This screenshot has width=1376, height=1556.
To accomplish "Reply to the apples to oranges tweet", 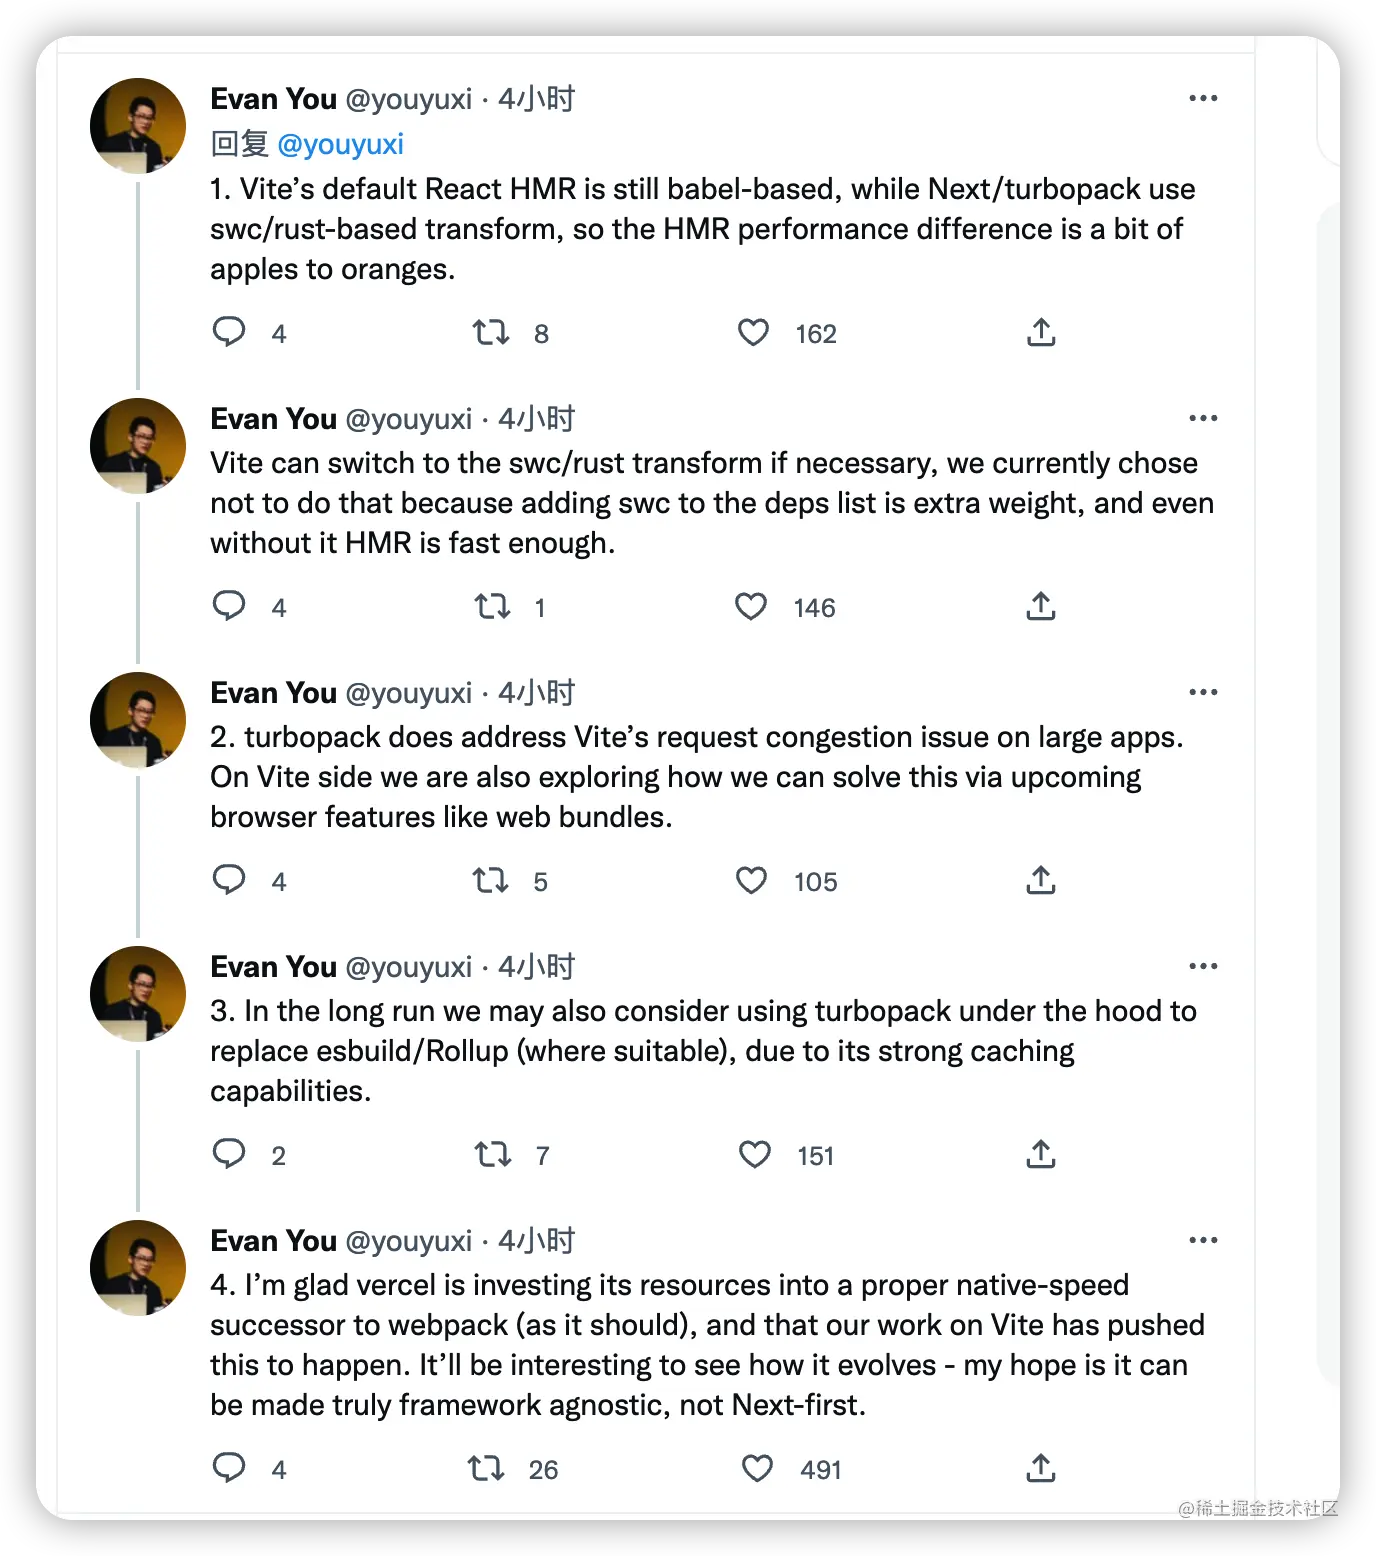I will coord(229,332).
